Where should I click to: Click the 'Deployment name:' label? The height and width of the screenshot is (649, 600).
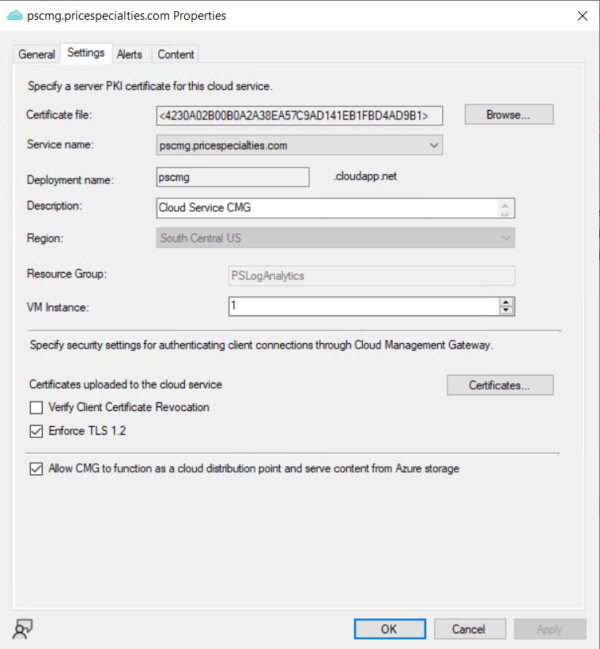pyautogui.click(x=70, y=180)
